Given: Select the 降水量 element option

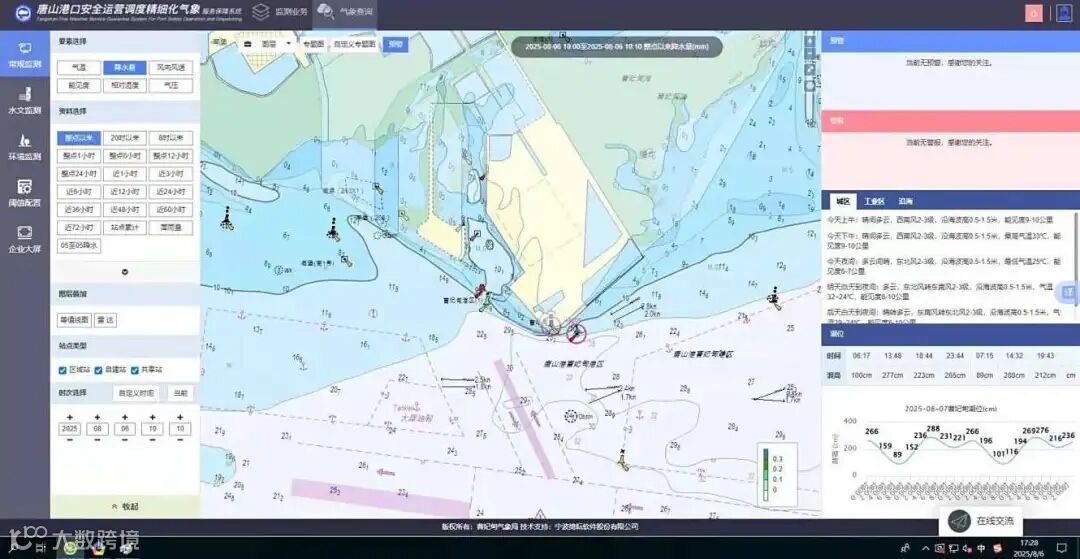Looking at the screenshot, I should (125, 67).
